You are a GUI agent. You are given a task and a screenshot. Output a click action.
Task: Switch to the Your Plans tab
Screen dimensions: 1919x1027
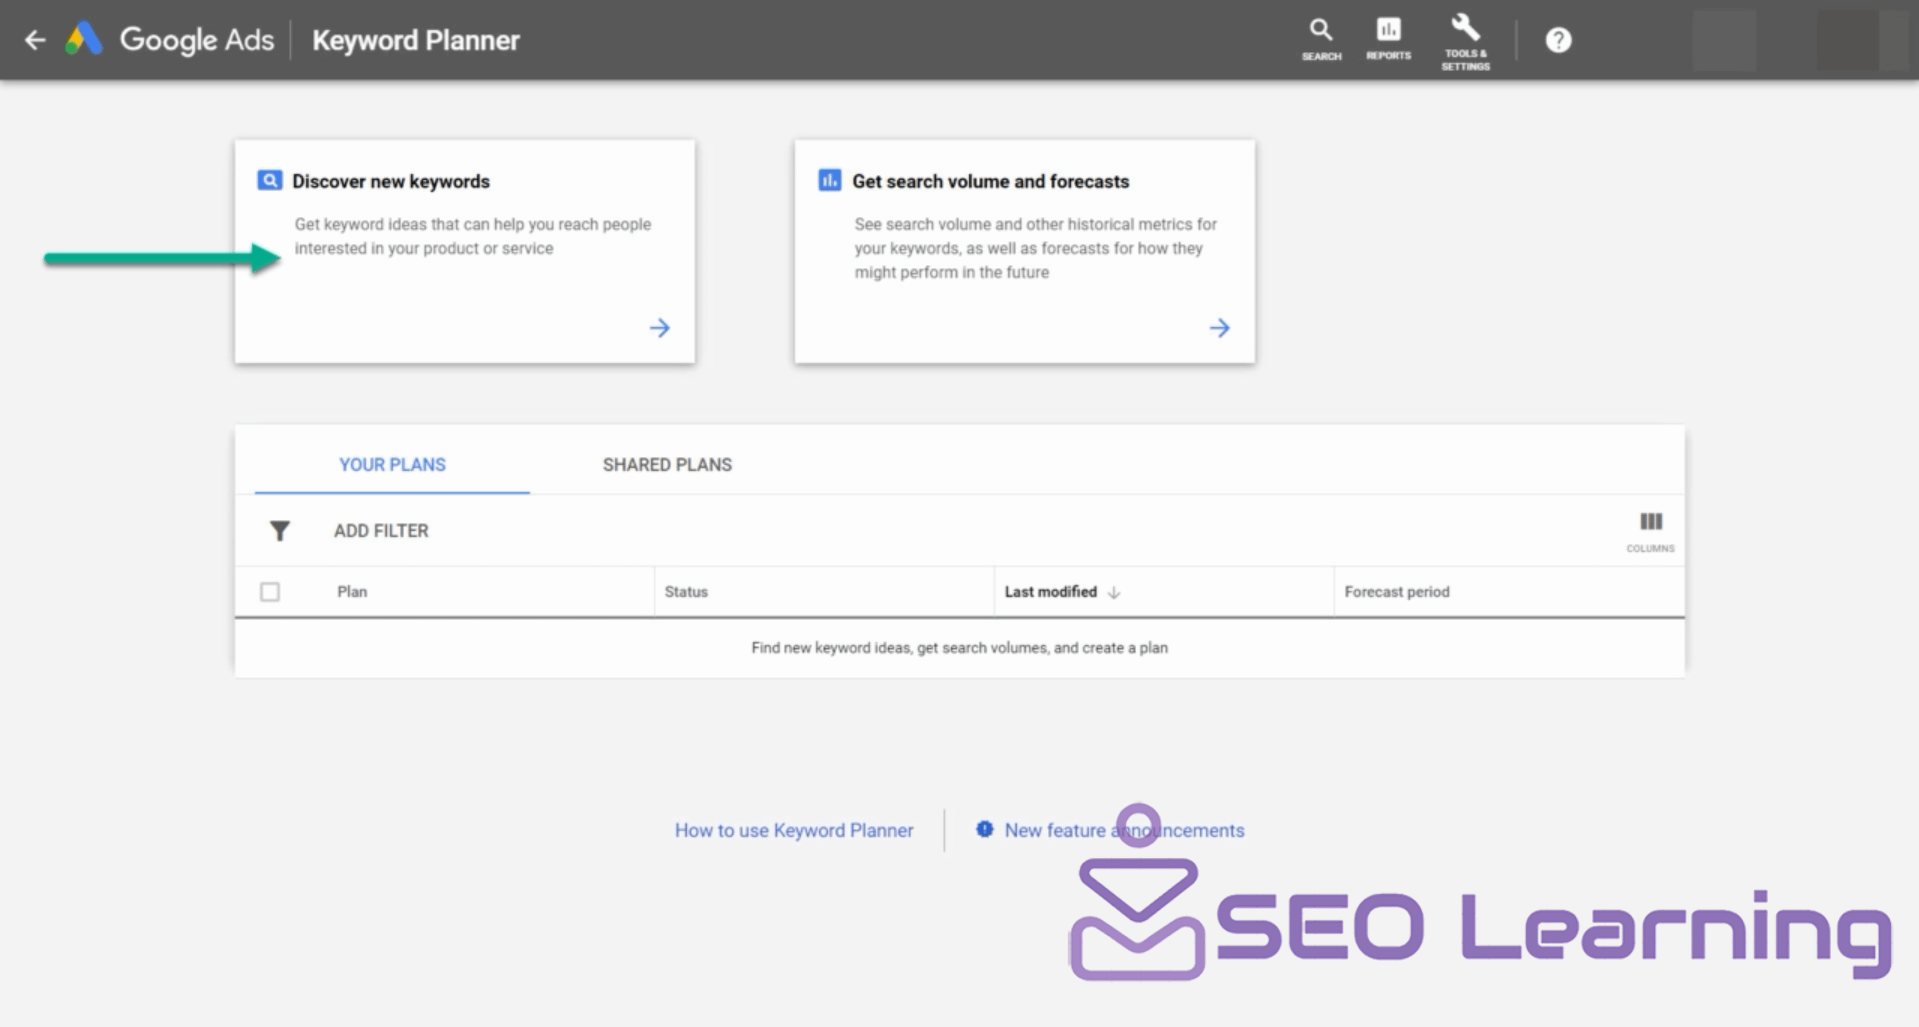click(392, 465)
